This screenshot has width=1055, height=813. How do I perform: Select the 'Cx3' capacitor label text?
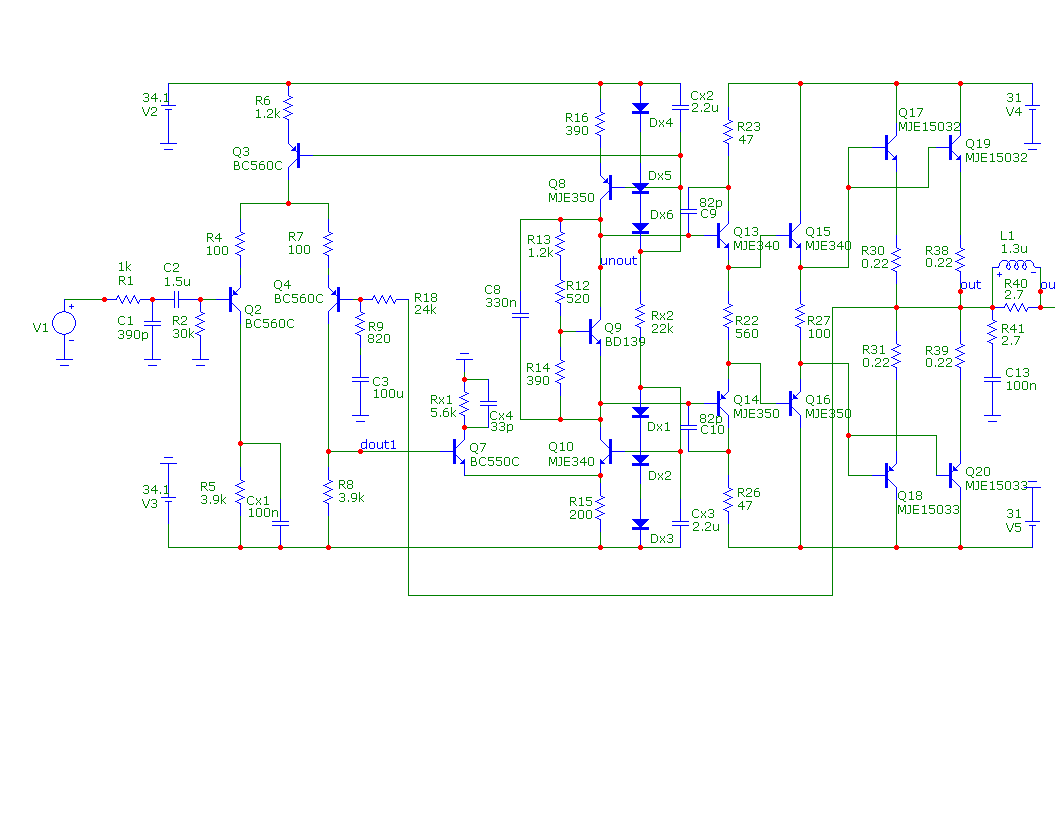click(703, 514)
